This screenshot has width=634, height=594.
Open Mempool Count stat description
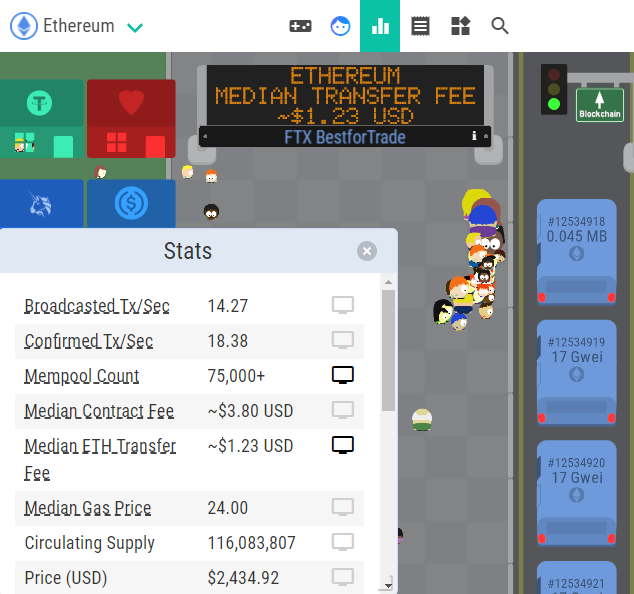pos(82,376)
